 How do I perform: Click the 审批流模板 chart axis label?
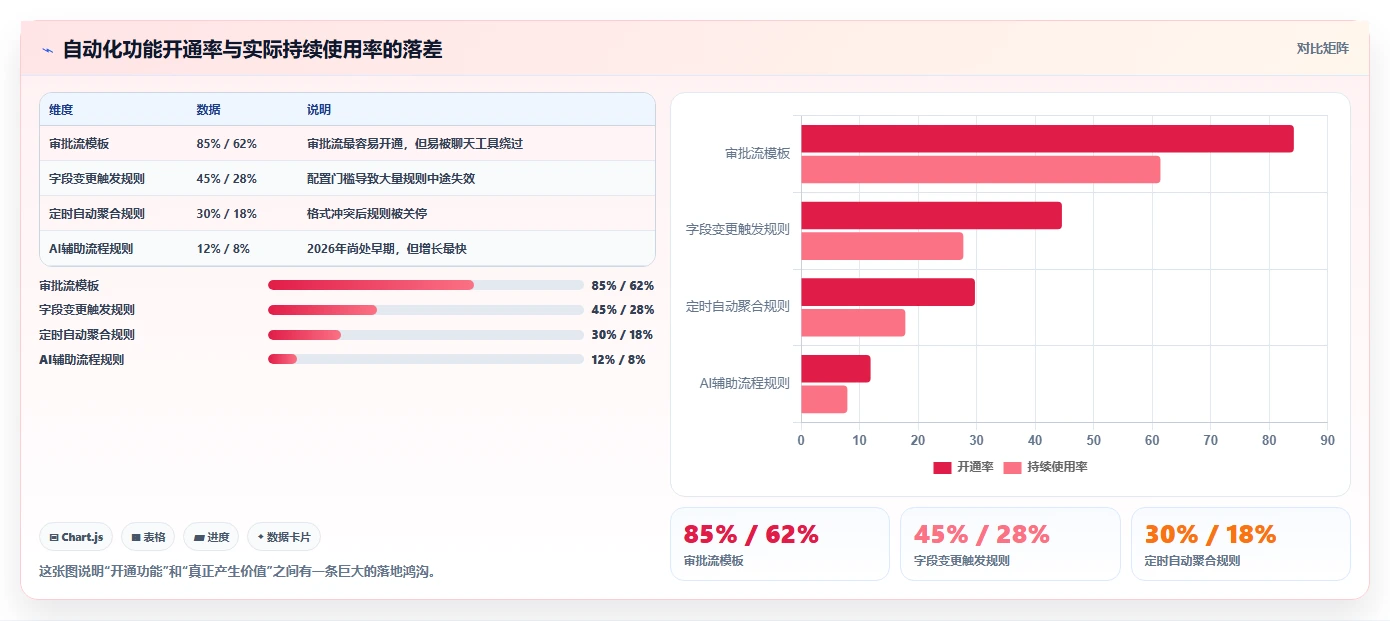pos(757,154)
